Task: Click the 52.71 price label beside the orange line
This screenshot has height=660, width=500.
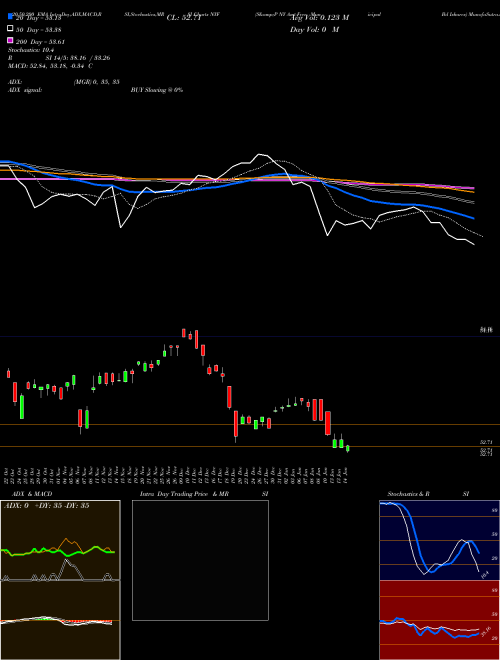Action: (x=486, y=442)
